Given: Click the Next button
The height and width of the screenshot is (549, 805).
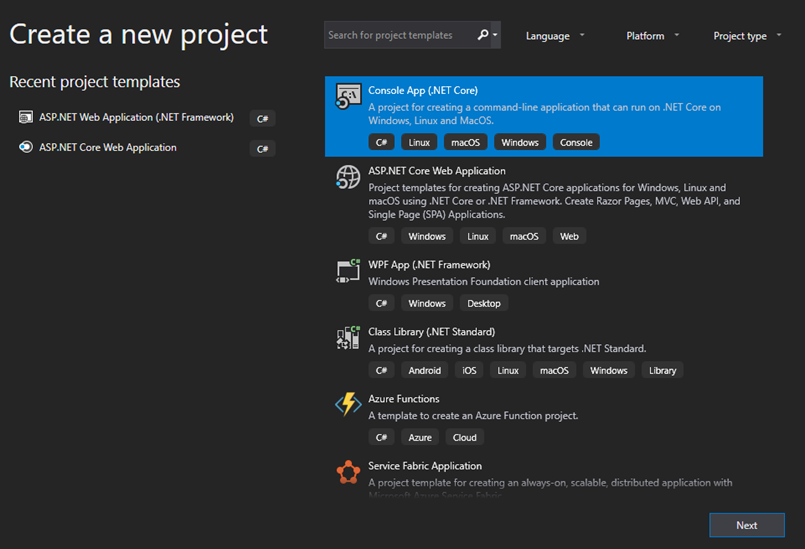Looking at the screenshot, I should pos(747,525).
